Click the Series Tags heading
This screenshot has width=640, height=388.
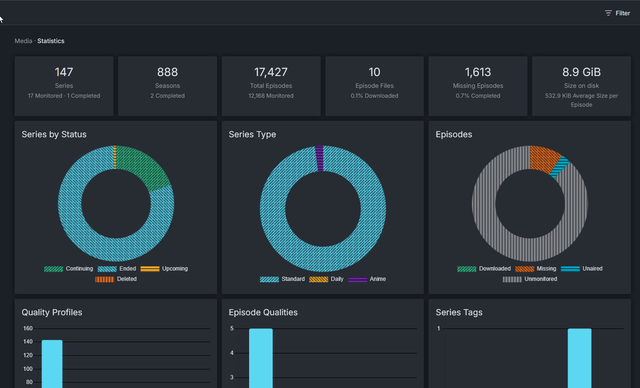(x=459, y=312)
